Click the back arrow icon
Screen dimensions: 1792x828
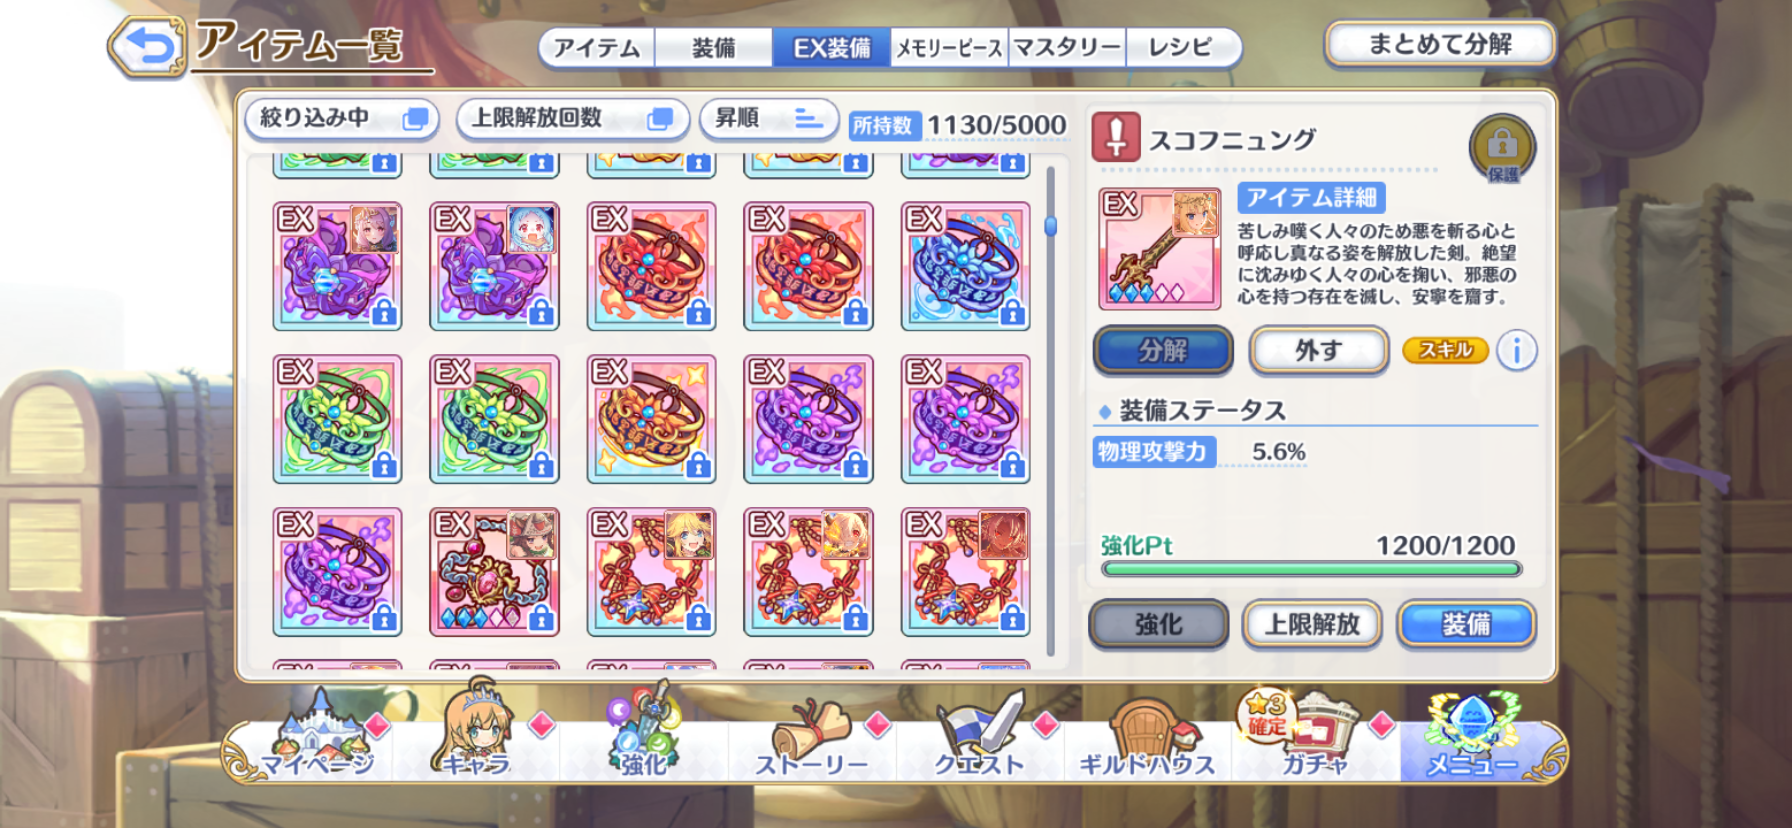pyautogui.click(x=147, y=46)
